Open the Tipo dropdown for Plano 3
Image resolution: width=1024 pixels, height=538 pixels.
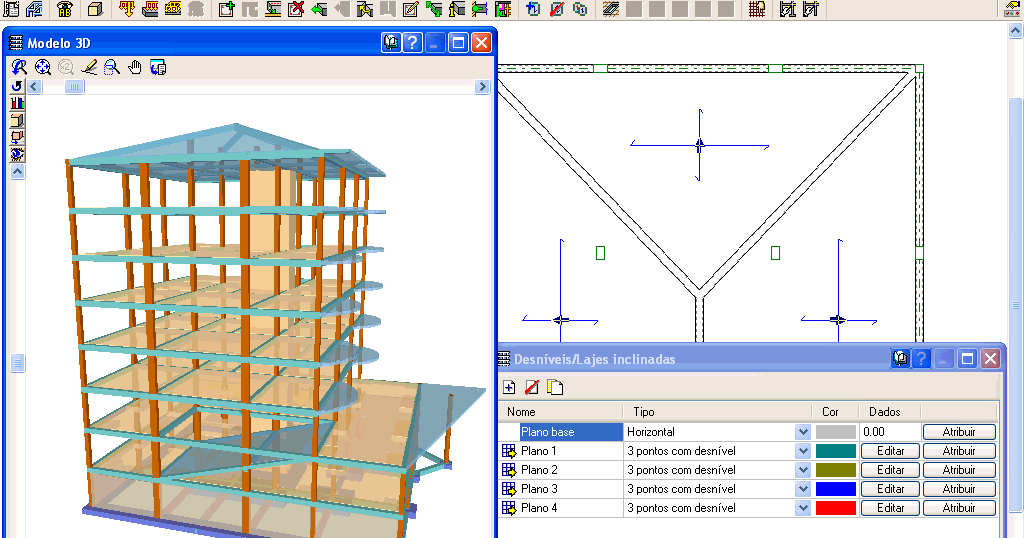[x=803, y=489]
